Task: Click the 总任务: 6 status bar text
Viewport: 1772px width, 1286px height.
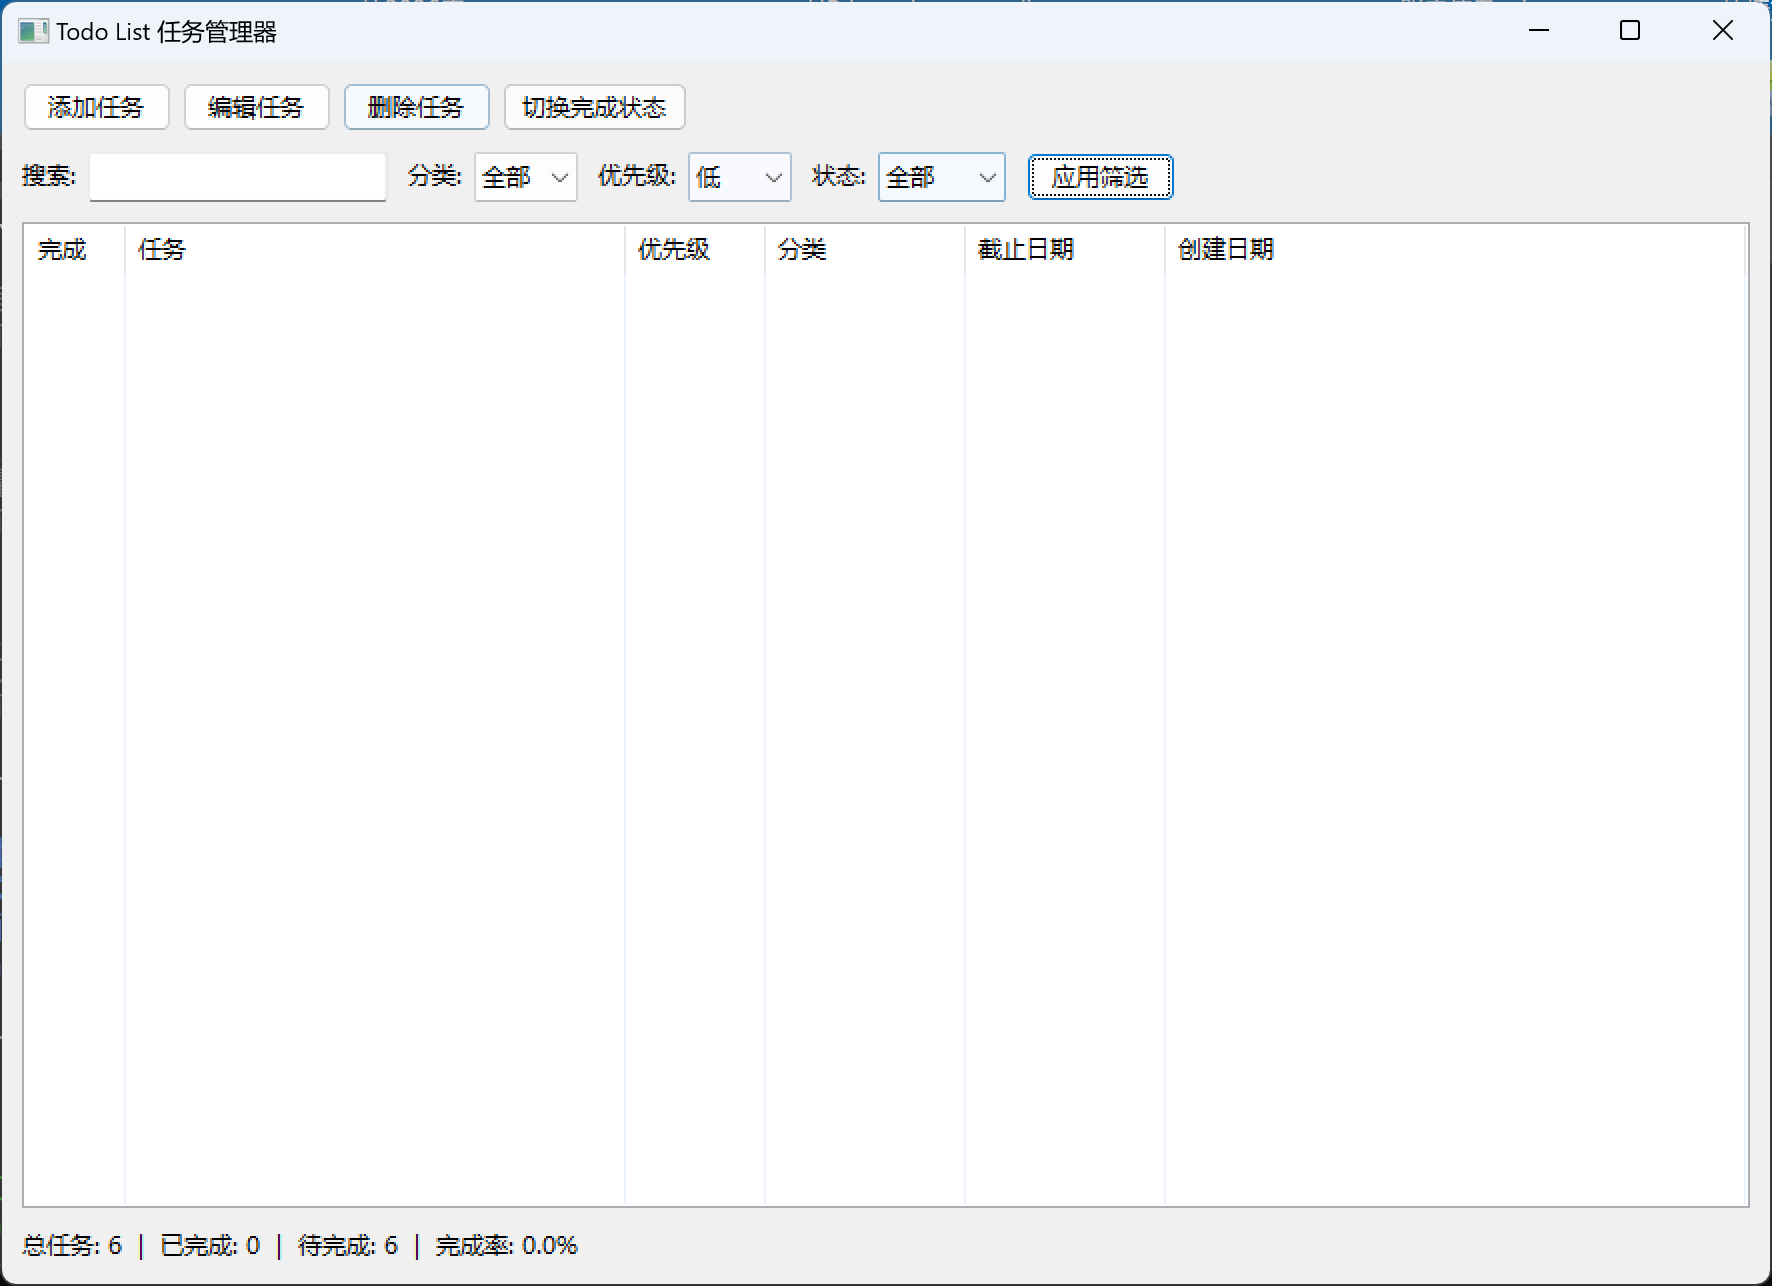Action: point(71,1246)
